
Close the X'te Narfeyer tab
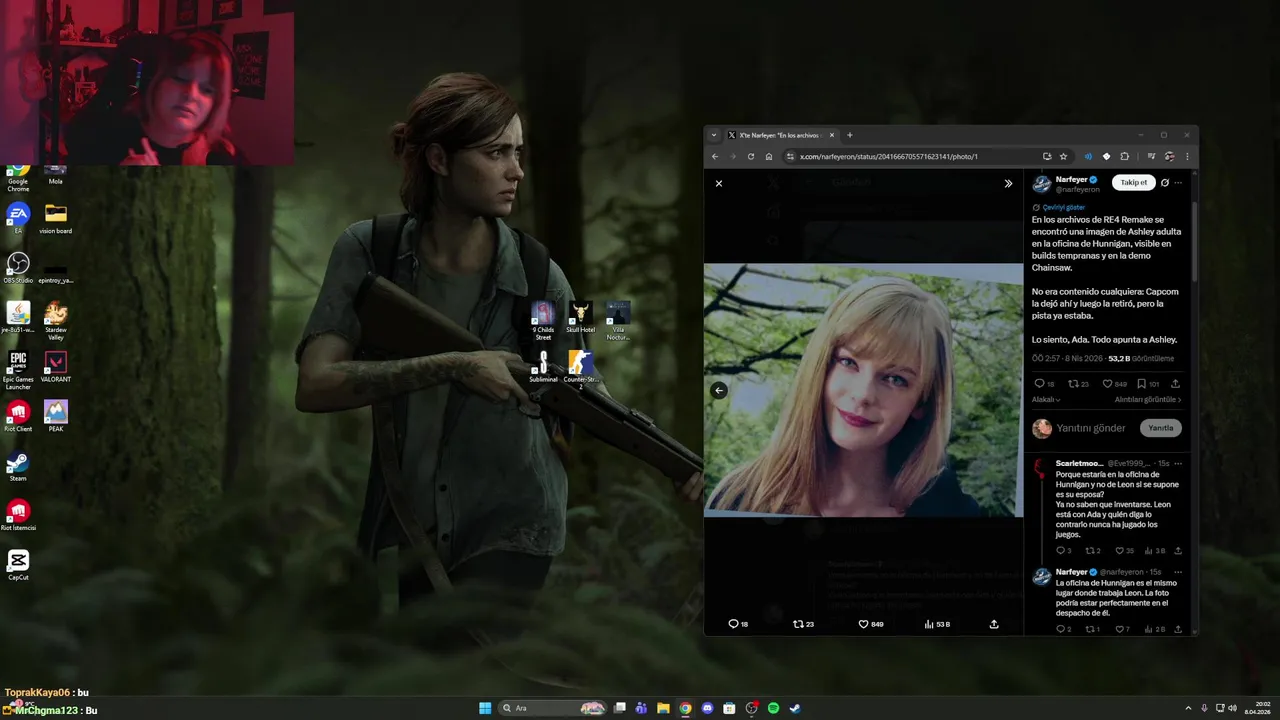(831, 135)
